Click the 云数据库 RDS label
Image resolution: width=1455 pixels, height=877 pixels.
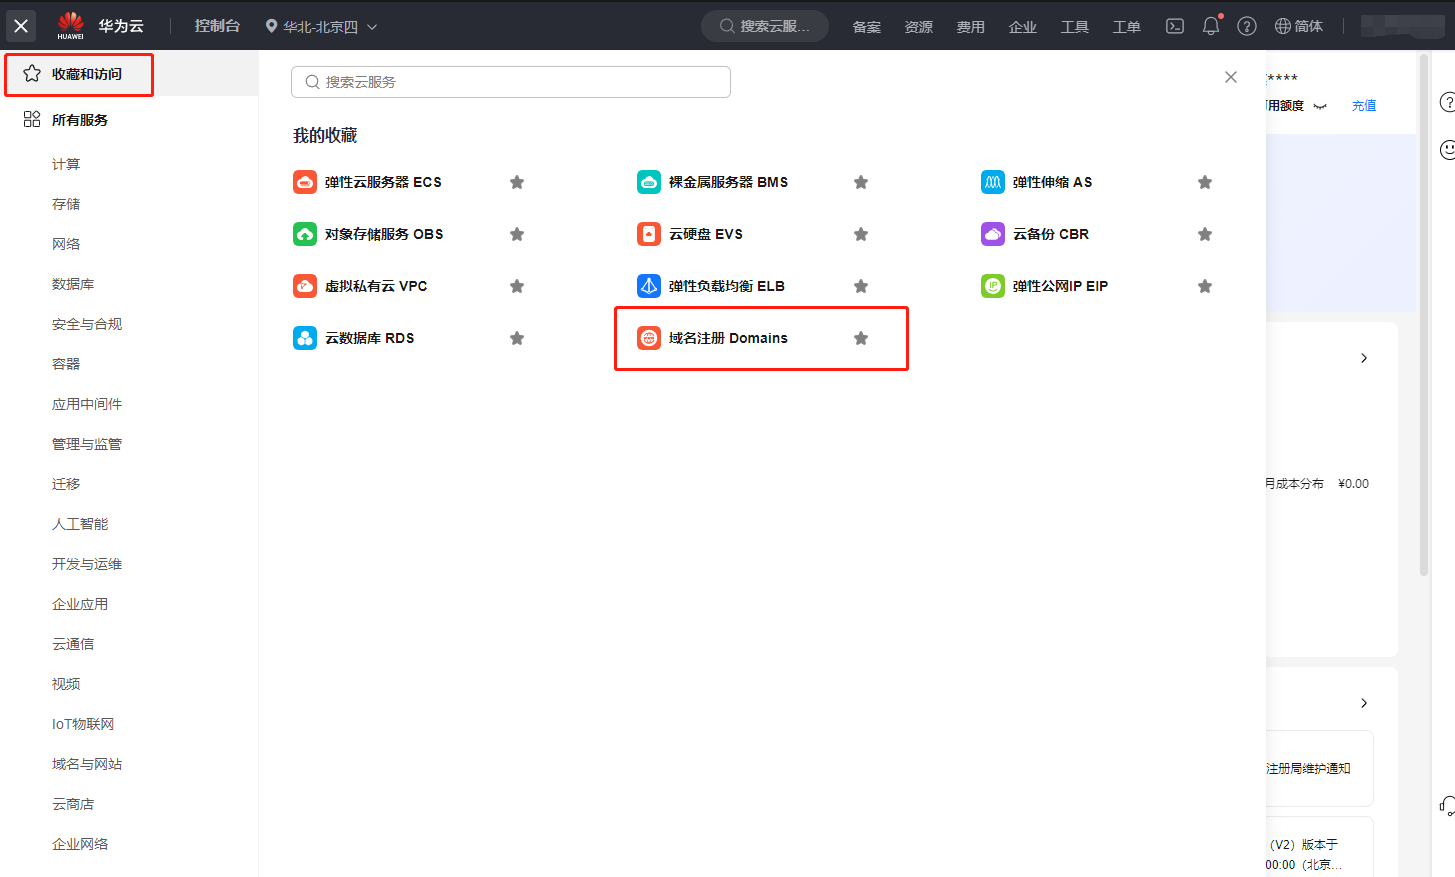click(369, 338)
